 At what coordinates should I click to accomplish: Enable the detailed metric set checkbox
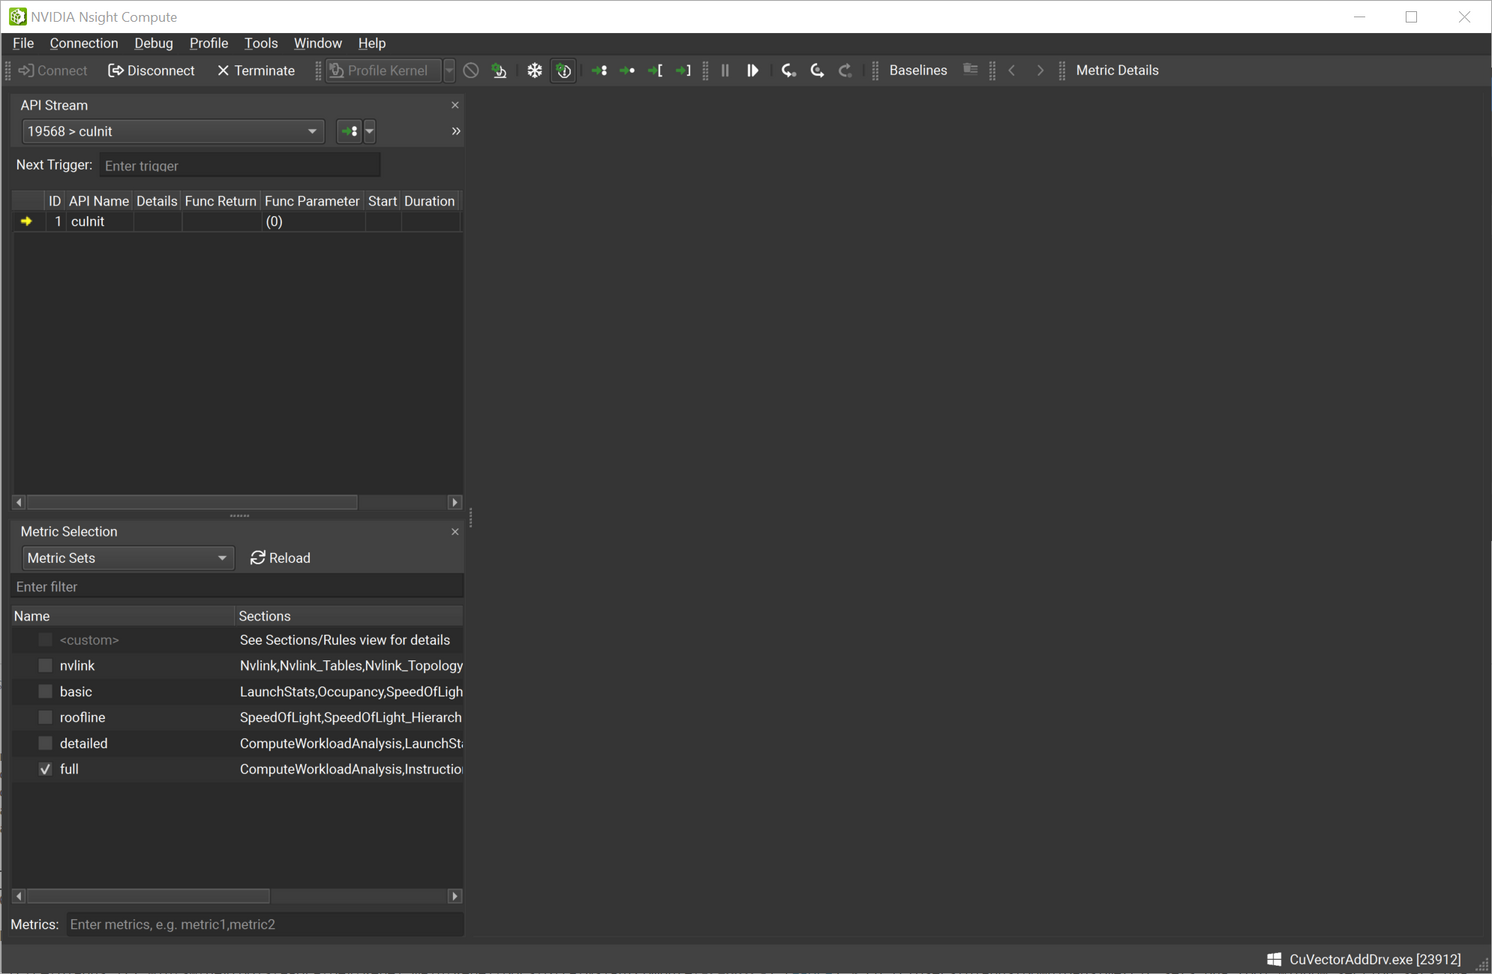(x=45, y=744)
